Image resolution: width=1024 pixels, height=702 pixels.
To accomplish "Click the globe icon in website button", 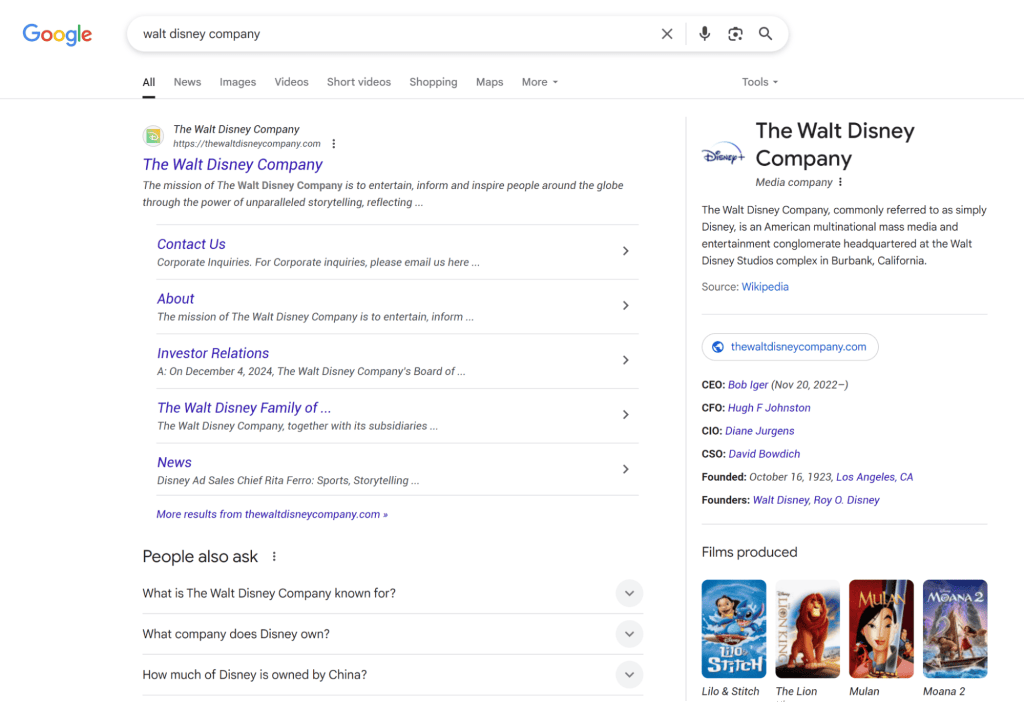I will point(717,347).
